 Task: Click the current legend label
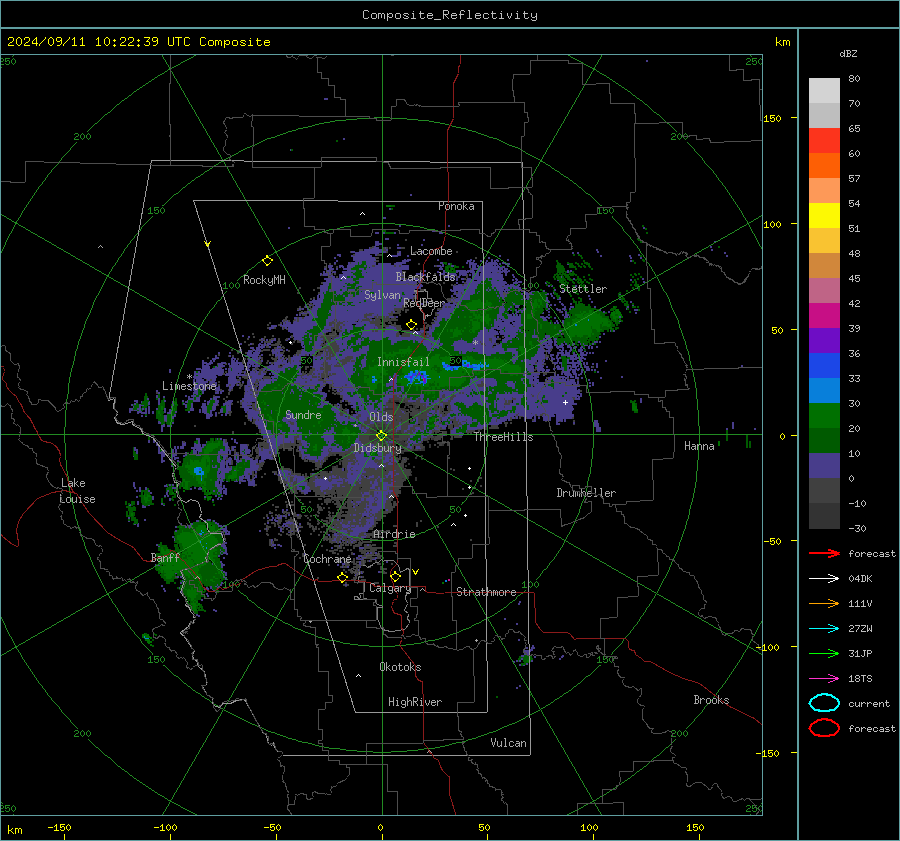[x=869, y=703]
